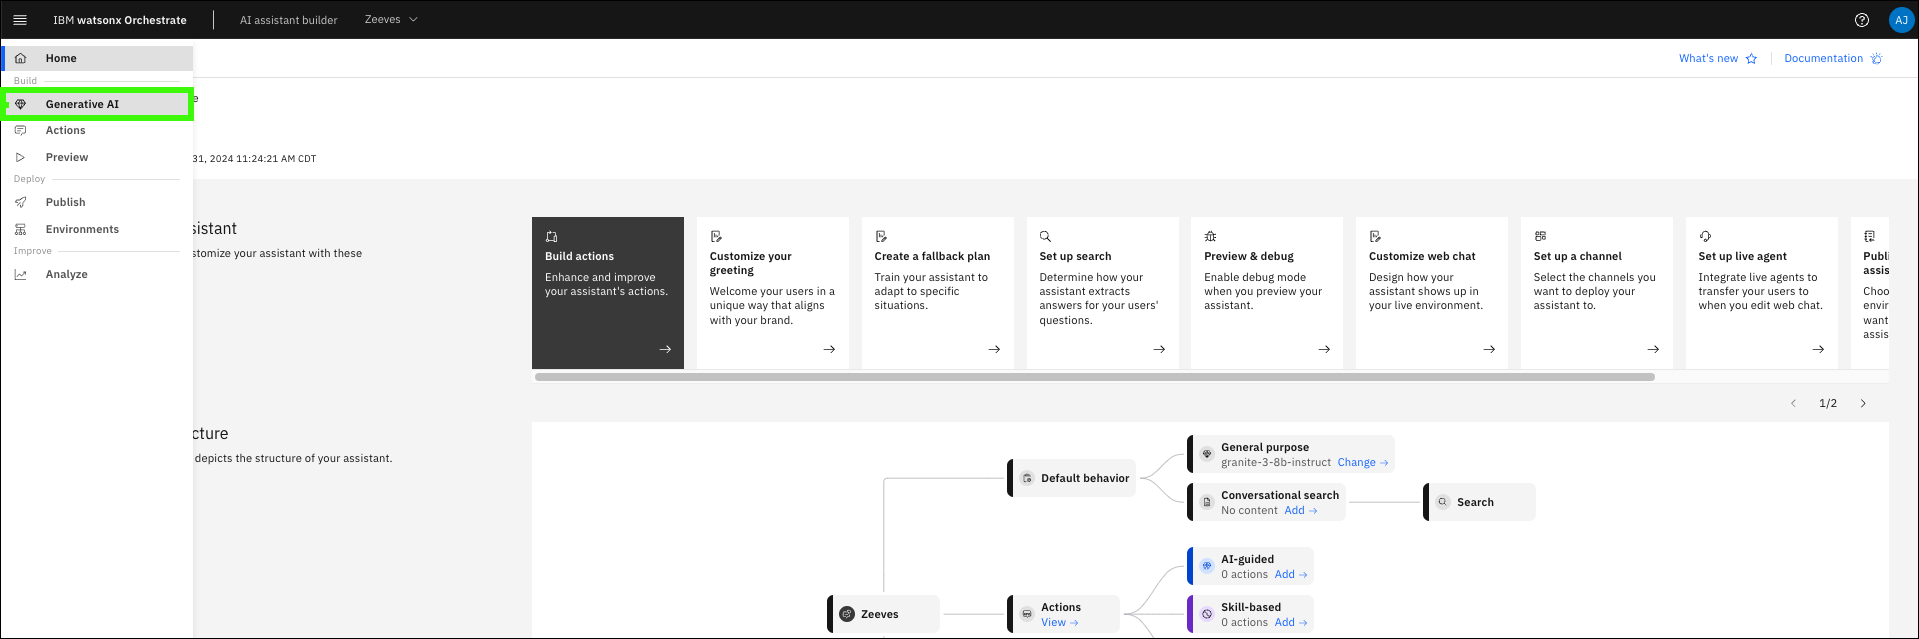Click the Publish rocket icon

click(x=21, y=202)
